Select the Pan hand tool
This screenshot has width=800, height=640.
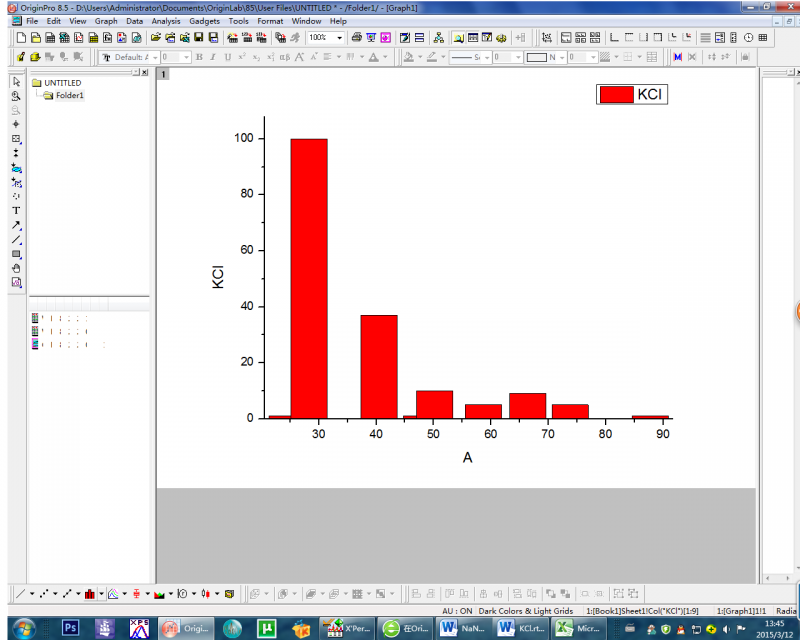[x=16, y=268]
